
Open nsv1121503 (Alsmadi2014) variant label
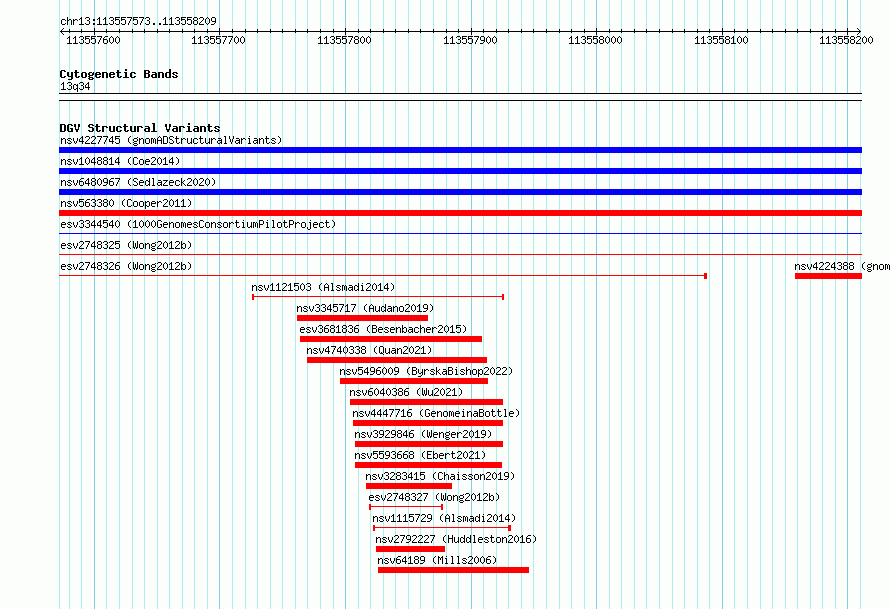point(323,287)
